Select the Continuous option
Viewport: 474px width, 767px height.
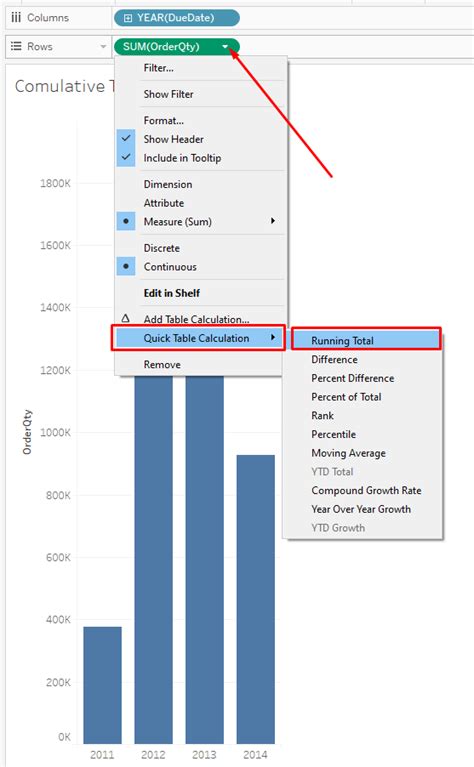pos(170,267)
